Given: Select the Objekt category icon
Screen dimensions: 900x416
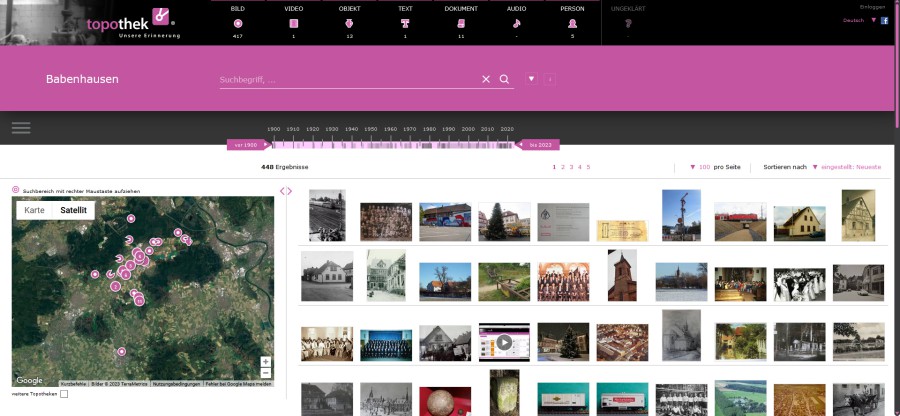Looking at the screenshot, I should (349, 22).
